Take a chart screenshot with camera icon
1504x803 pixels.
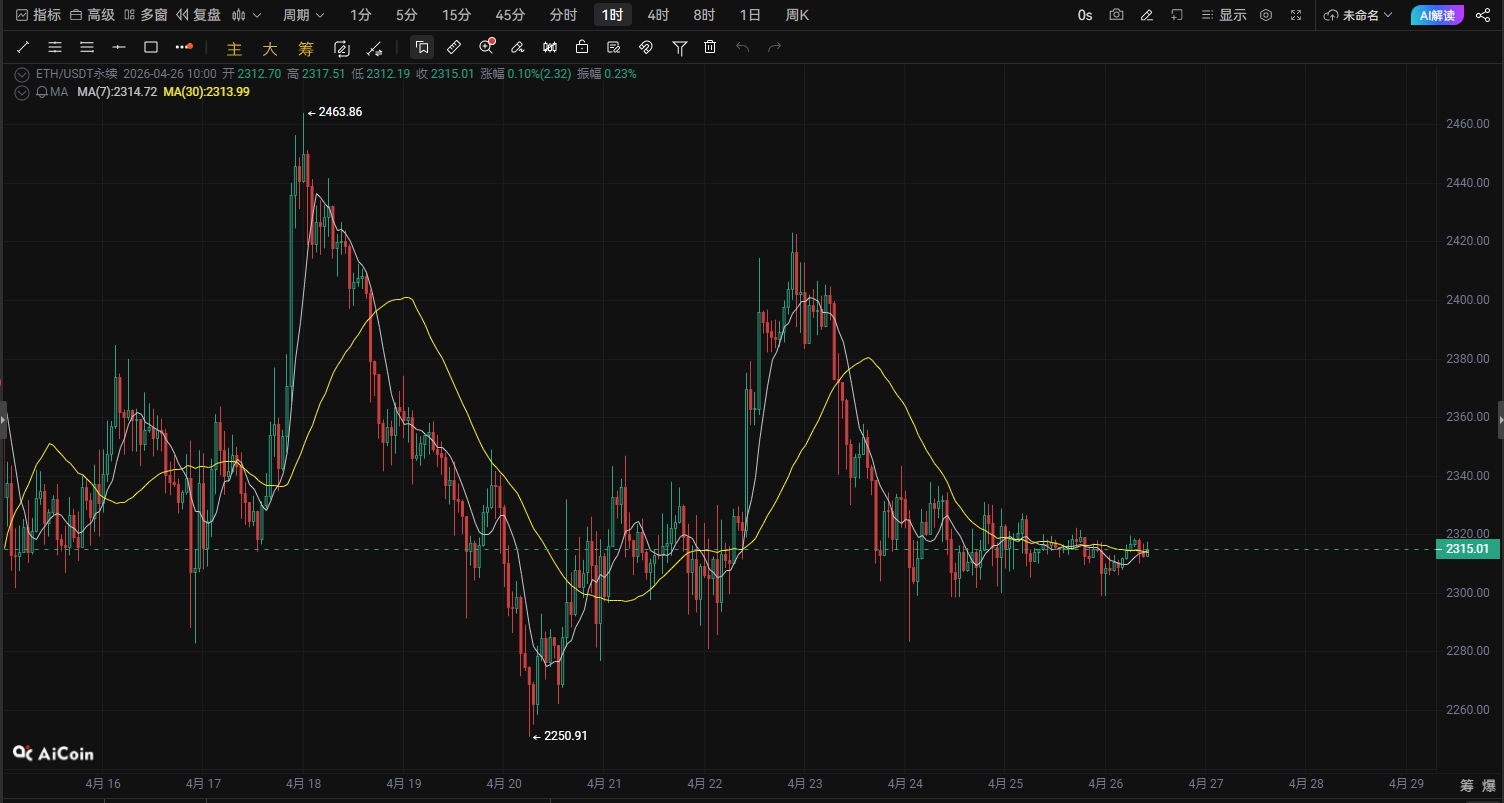[x=1116, y=15]
